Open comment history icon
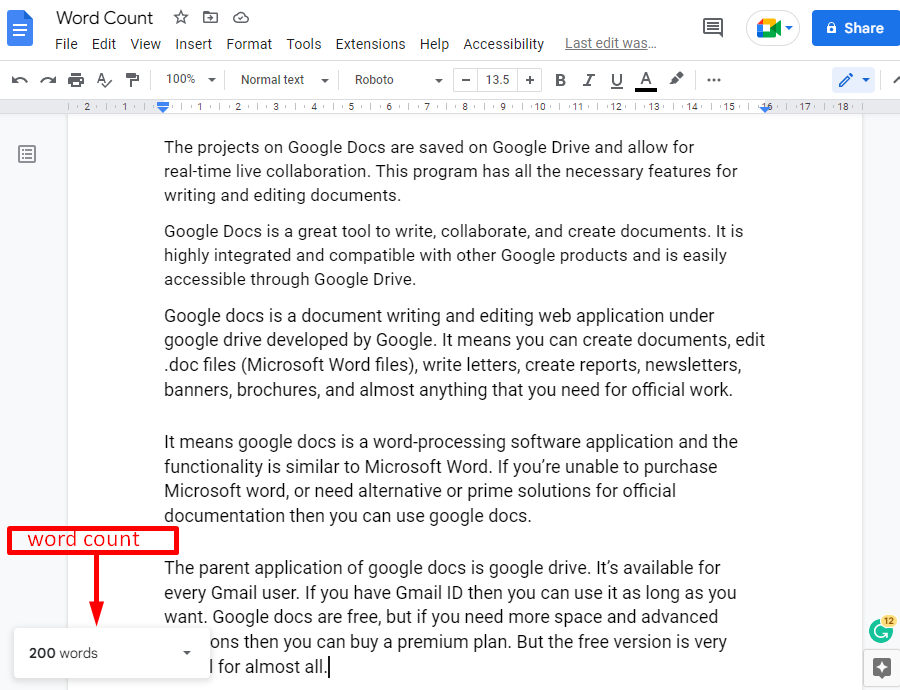 (x=713, y=28)
